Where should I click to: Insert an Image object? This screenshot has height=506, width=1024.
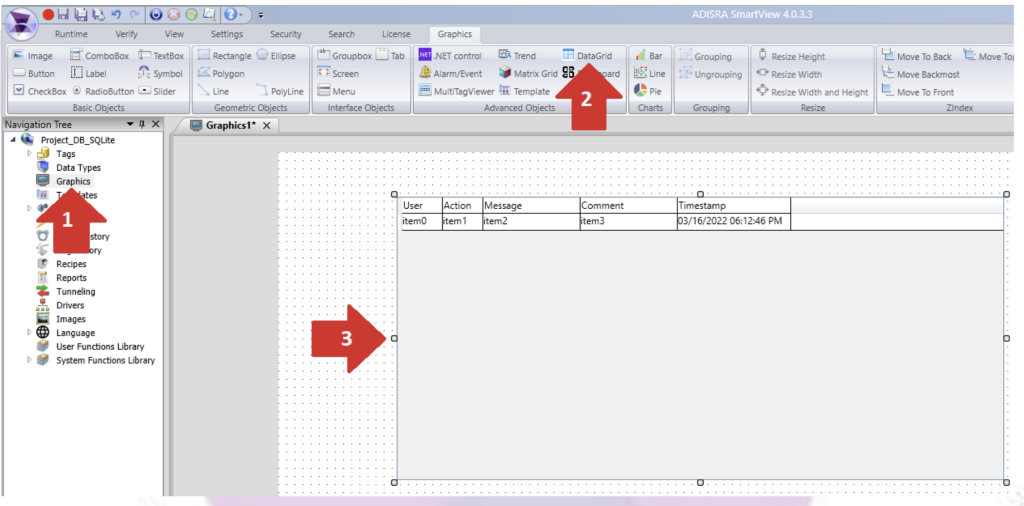tap(33, 56)
